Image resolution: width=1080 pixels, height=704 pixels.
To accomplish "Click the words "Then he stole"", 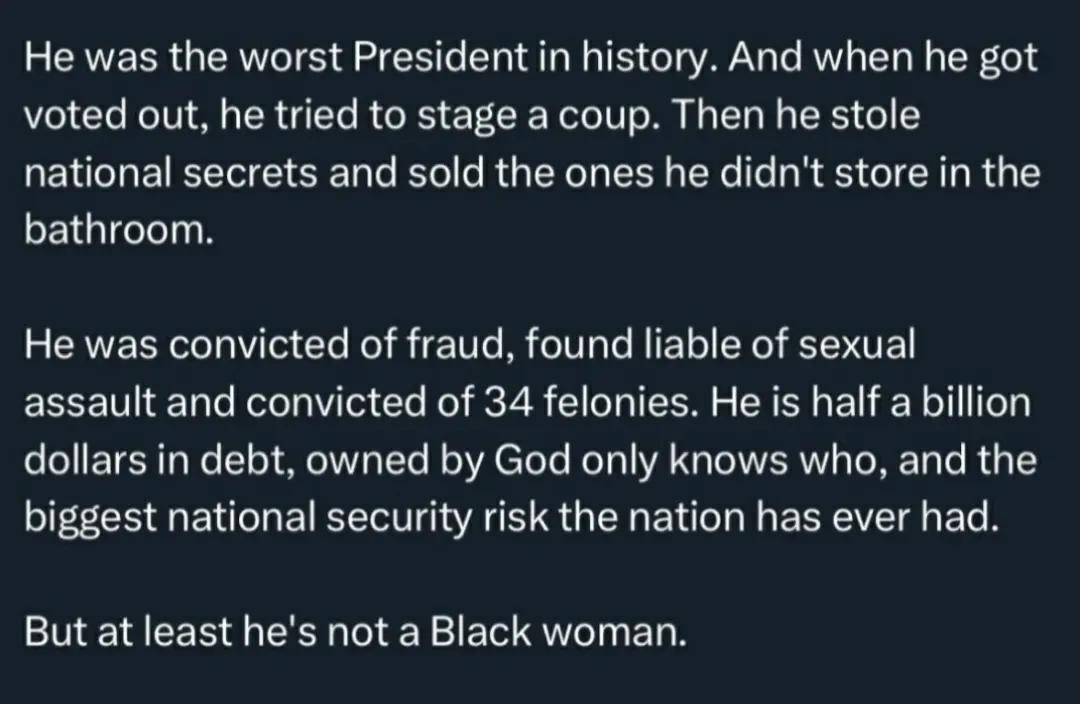I will pos(796,116).
